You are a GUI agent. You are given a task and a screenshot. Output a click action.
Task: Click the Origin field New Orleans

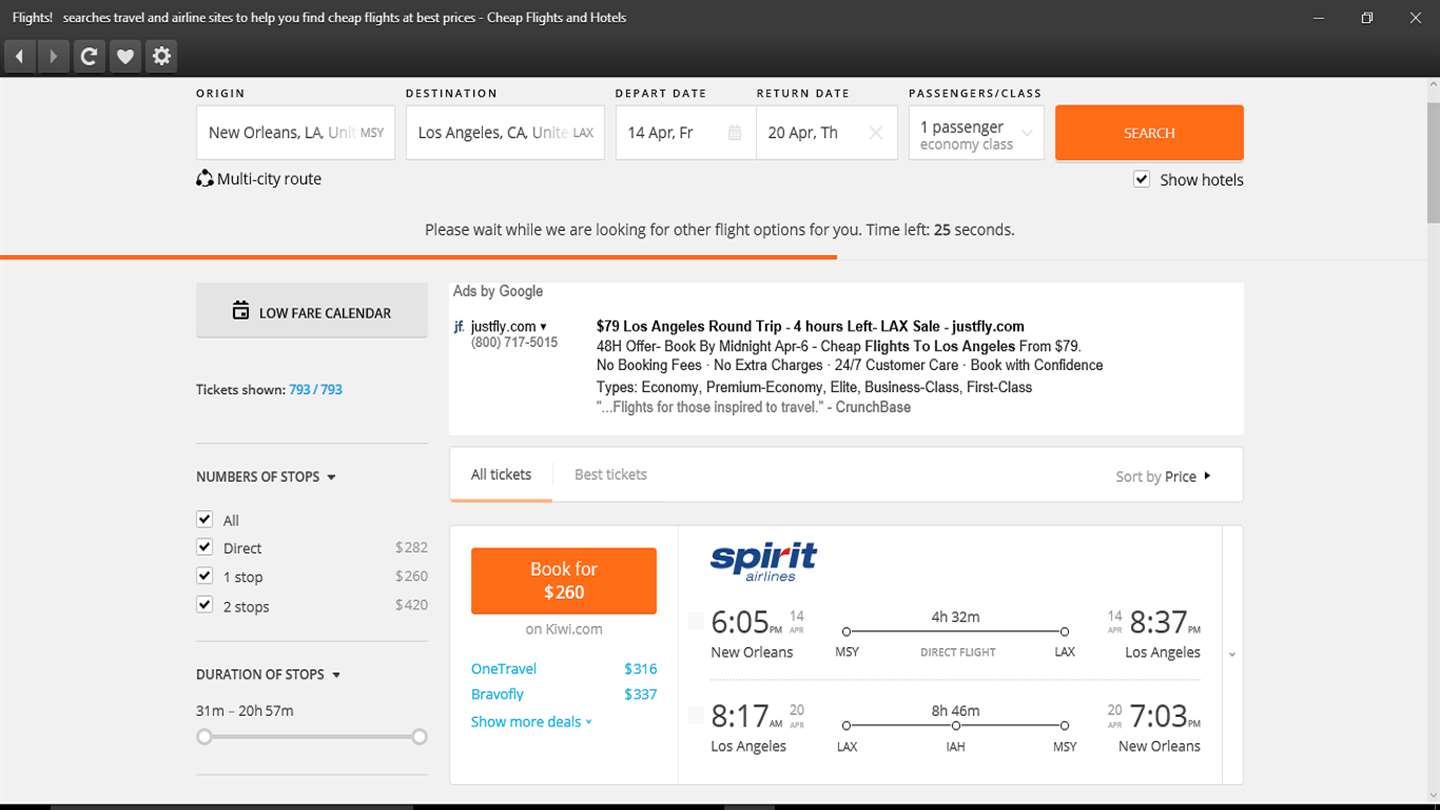tap(296, 132)
